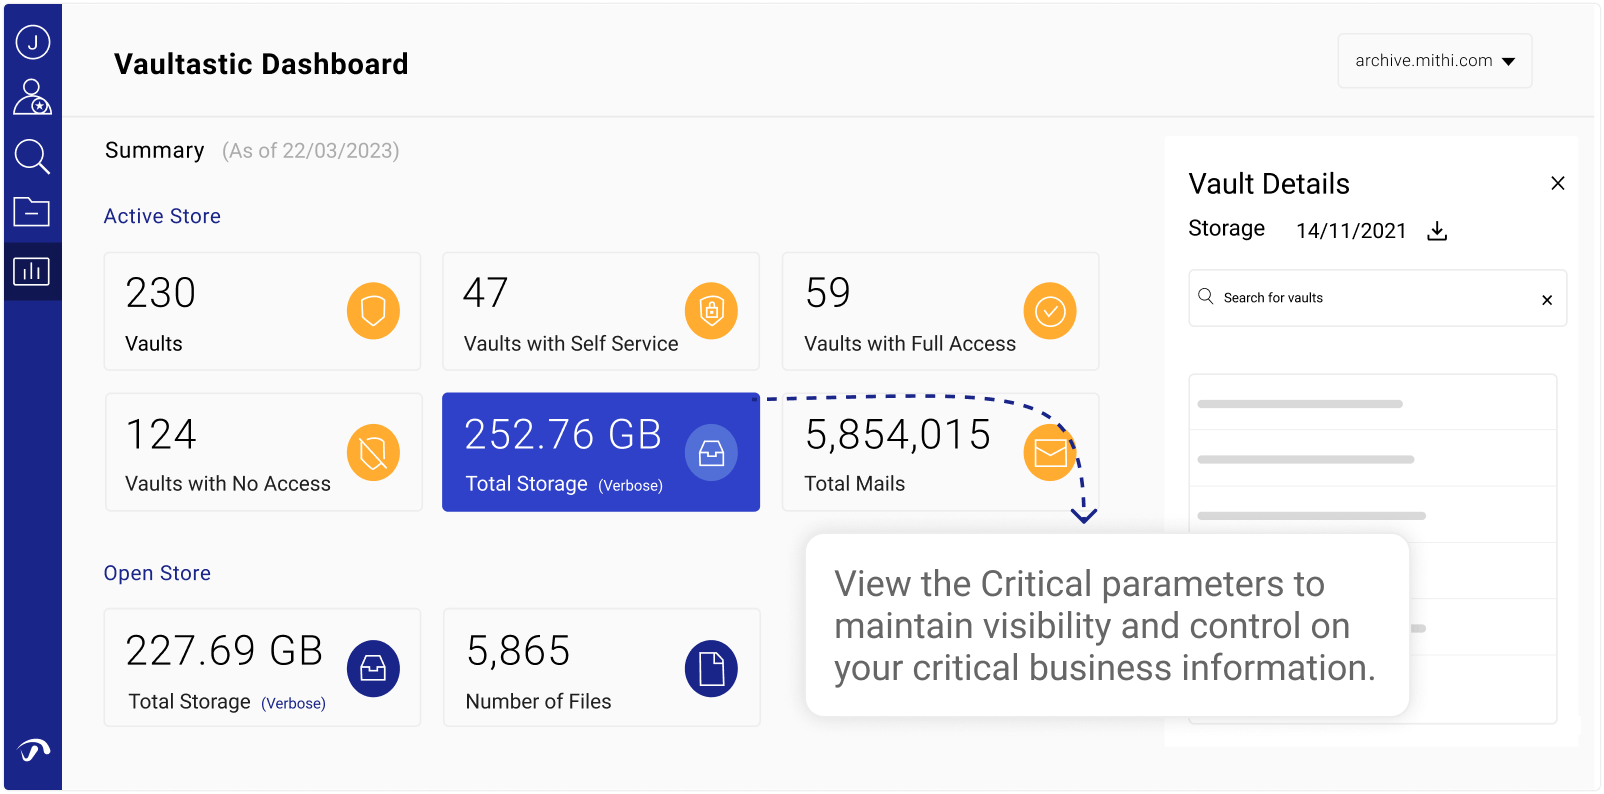Click the Verbose link under Open Store storage
1604x794 pixels.
click(x=293, y=703)
